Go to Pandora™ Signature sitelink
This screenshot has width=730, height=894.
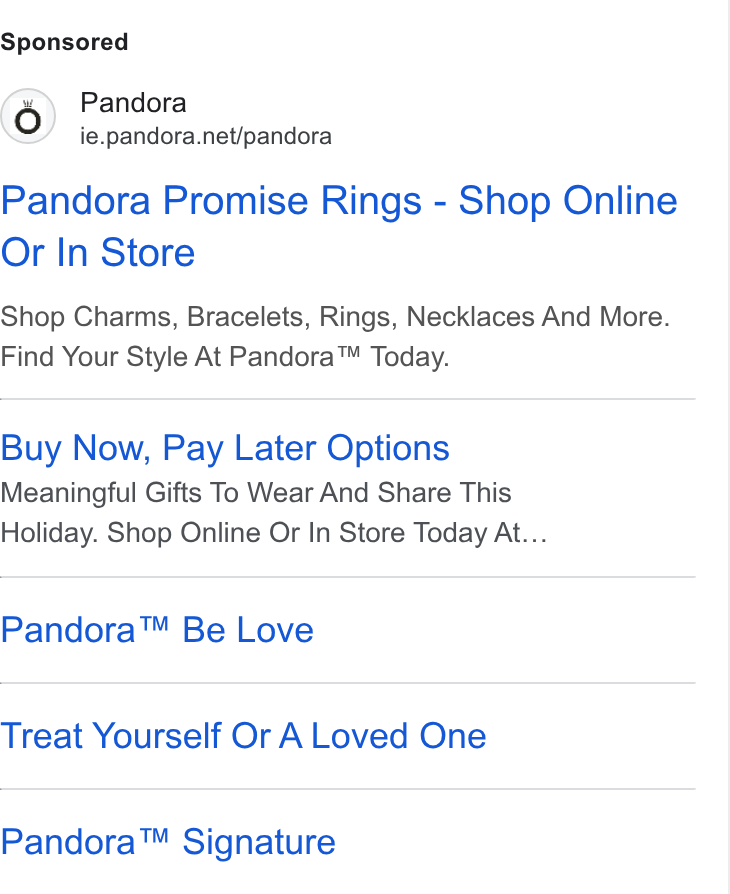(x=168, y=842)
